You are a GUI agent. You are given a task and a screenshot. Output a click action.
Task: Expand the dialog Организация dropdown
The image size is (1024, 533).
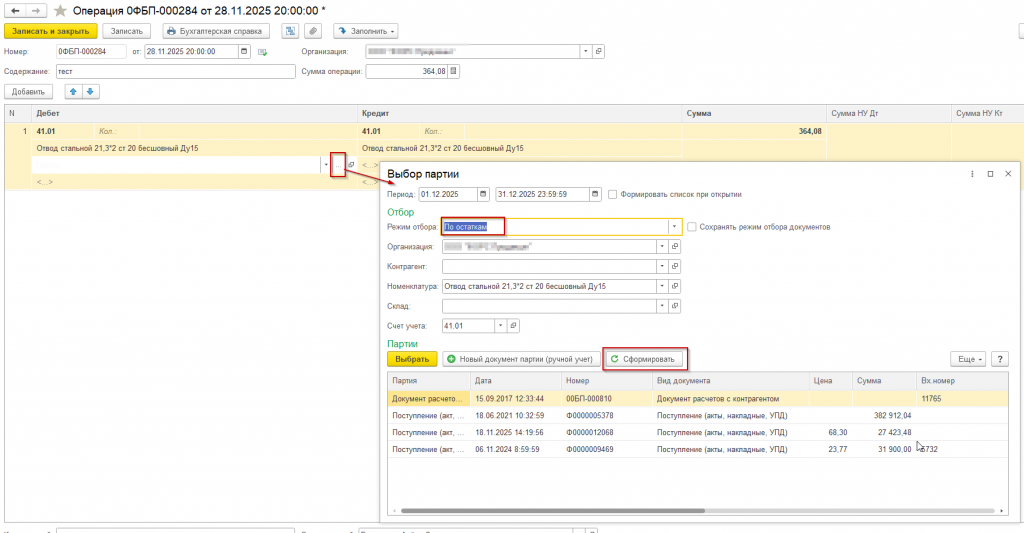click(662, 246)
